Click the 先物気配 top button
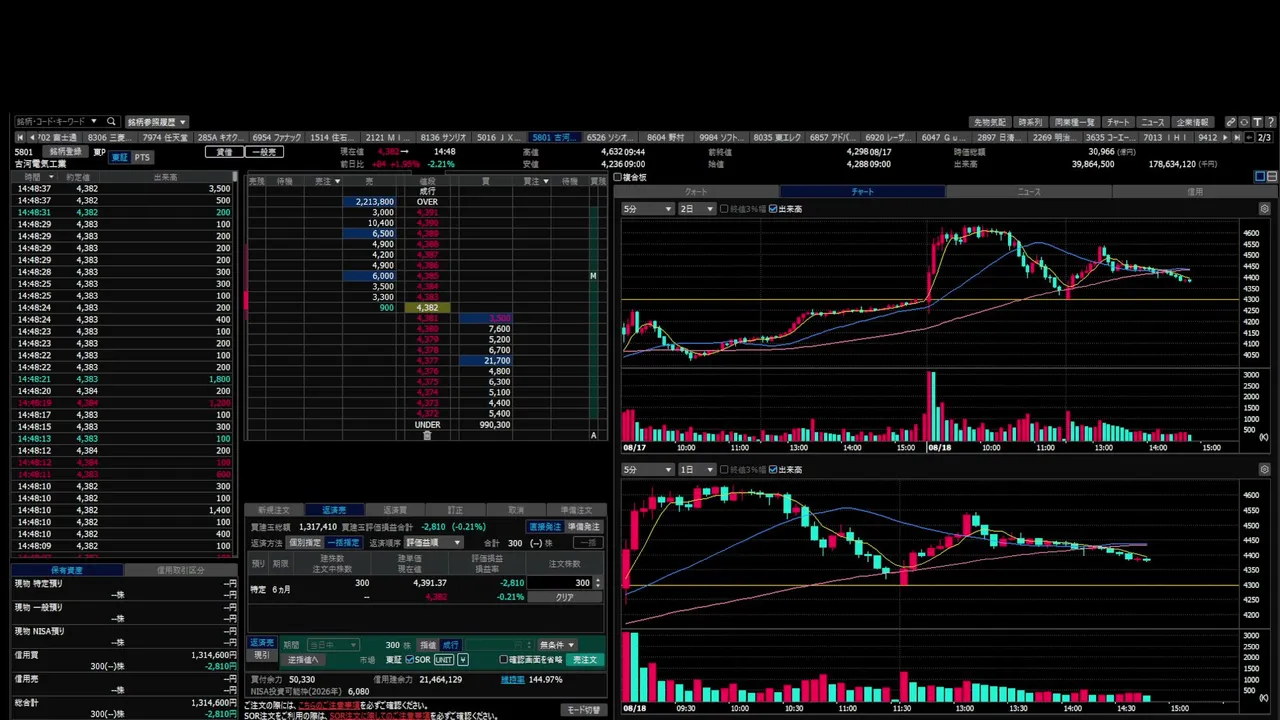 [990, 122]
